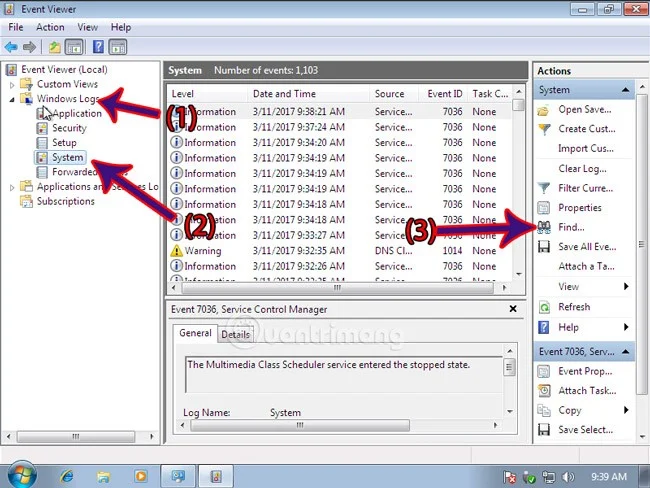Viewport: 650px width, 488px height.
Task: Open the Action menu in the menu bar
Action: [50, 27]
